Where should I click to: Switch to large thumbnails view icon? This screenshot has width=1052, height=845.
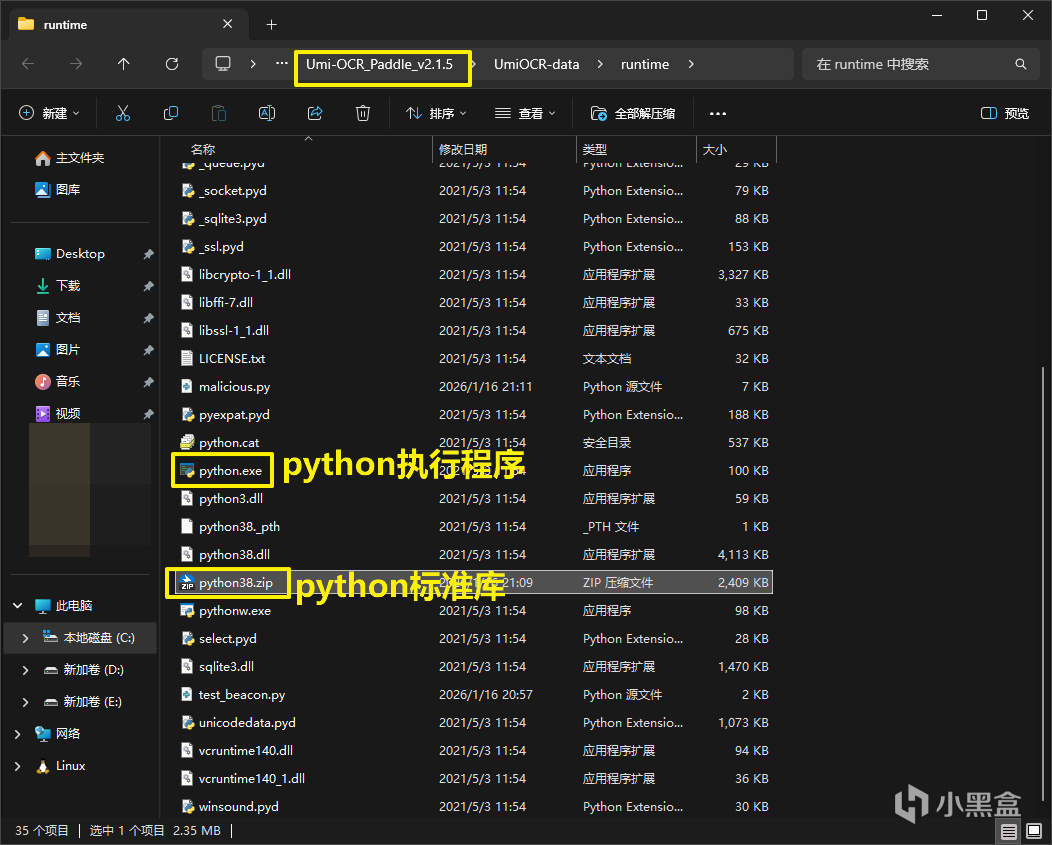click(x=1034, y=832)
